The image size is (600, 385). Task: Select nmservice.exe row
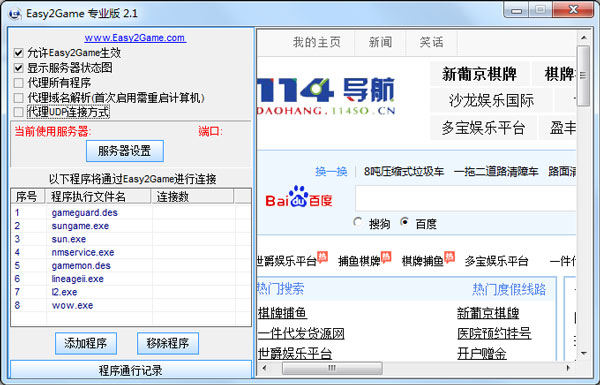click(x=131, y=253)
